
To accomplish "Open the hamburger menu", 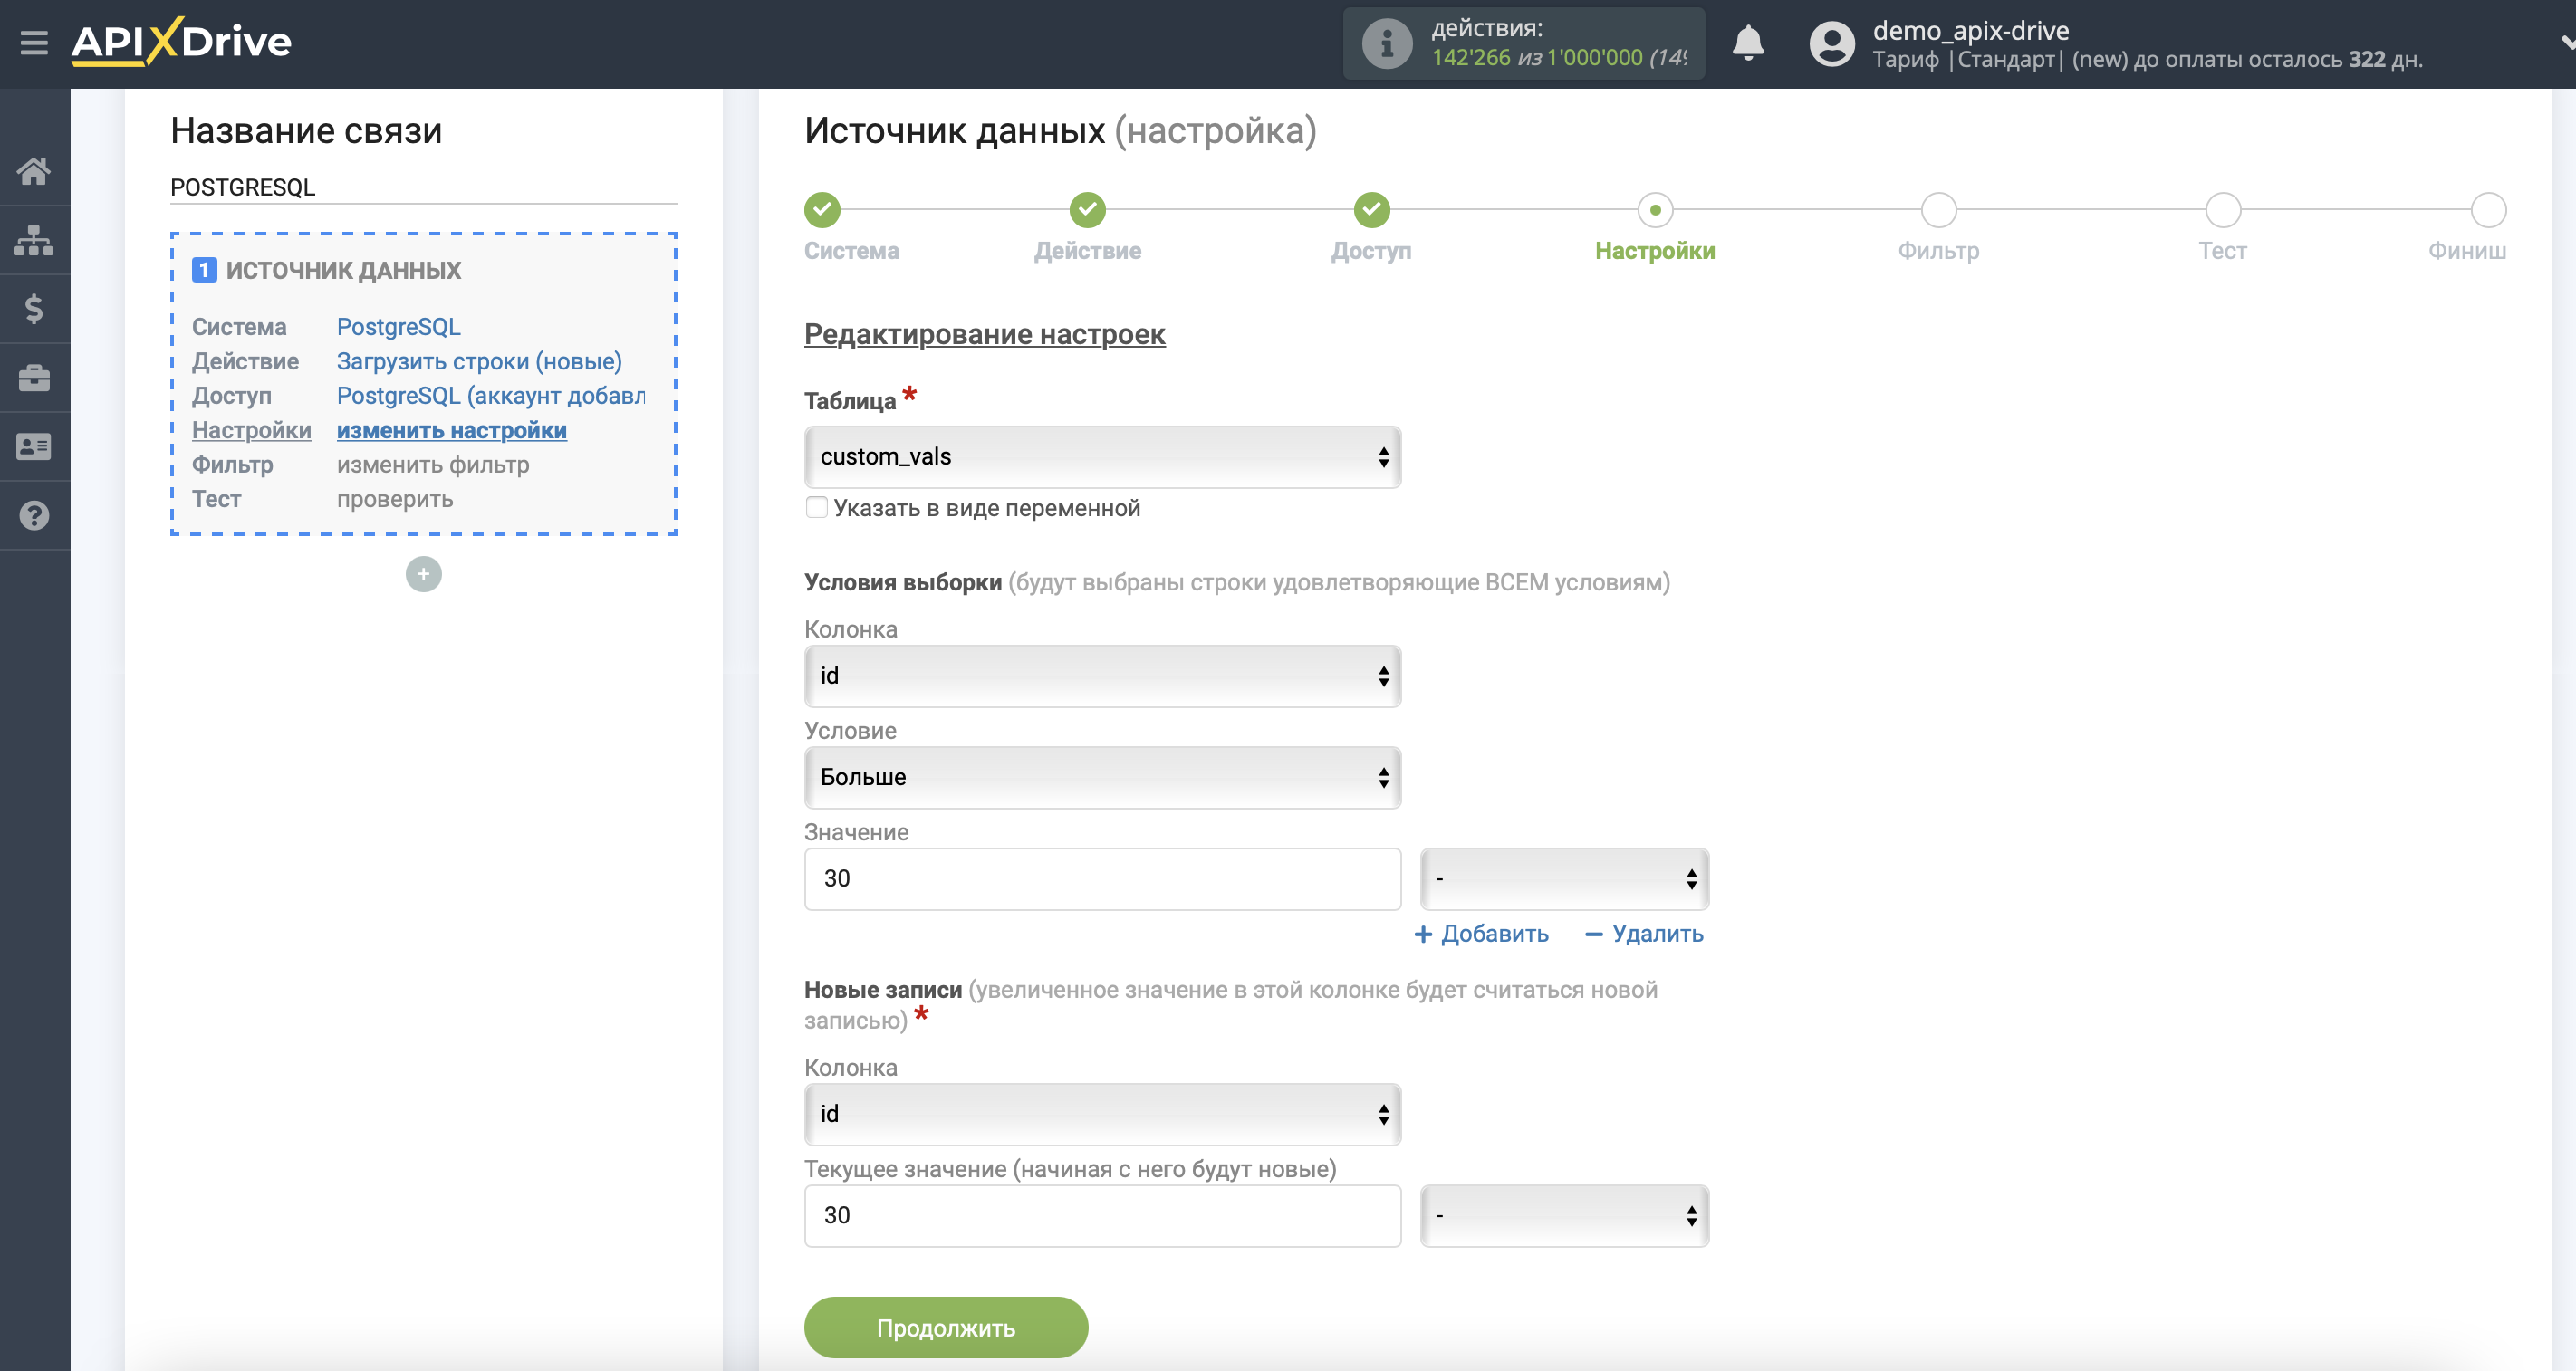I will click(x=34, y=43).
